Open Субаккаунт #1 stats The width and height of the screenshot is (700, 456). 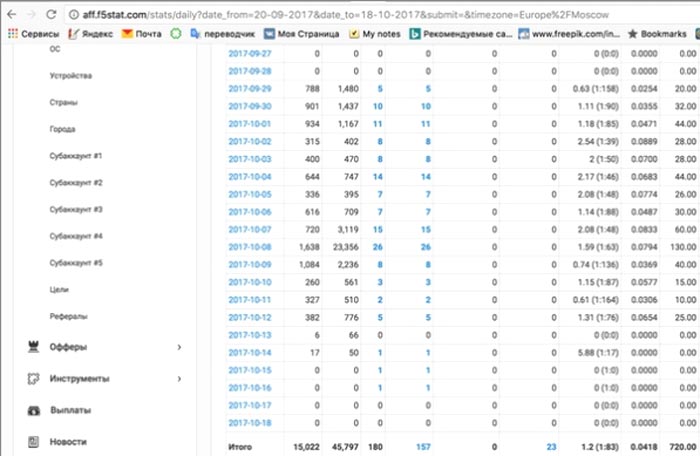point(76,156)
